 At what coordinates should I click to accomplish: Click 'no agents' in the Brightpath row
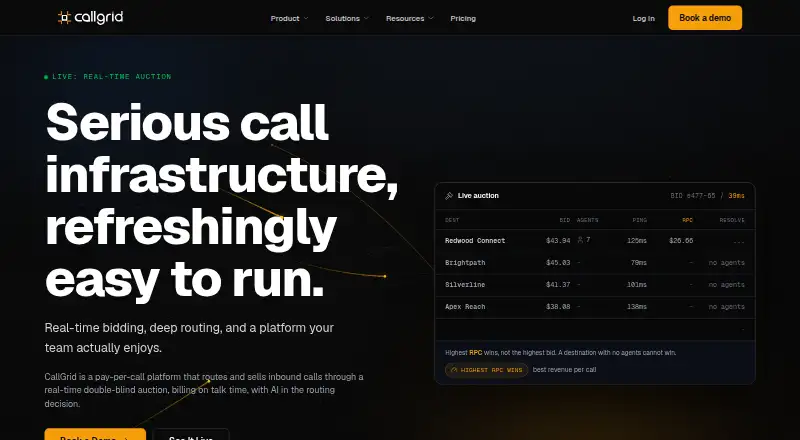pyautogui.click(x=727, y=263)
